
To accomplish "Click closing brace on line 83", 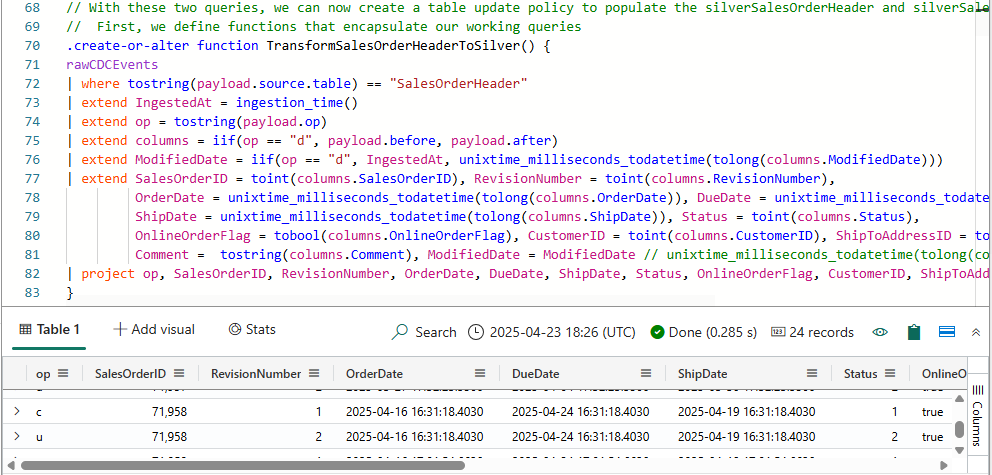I will (70, 292).
